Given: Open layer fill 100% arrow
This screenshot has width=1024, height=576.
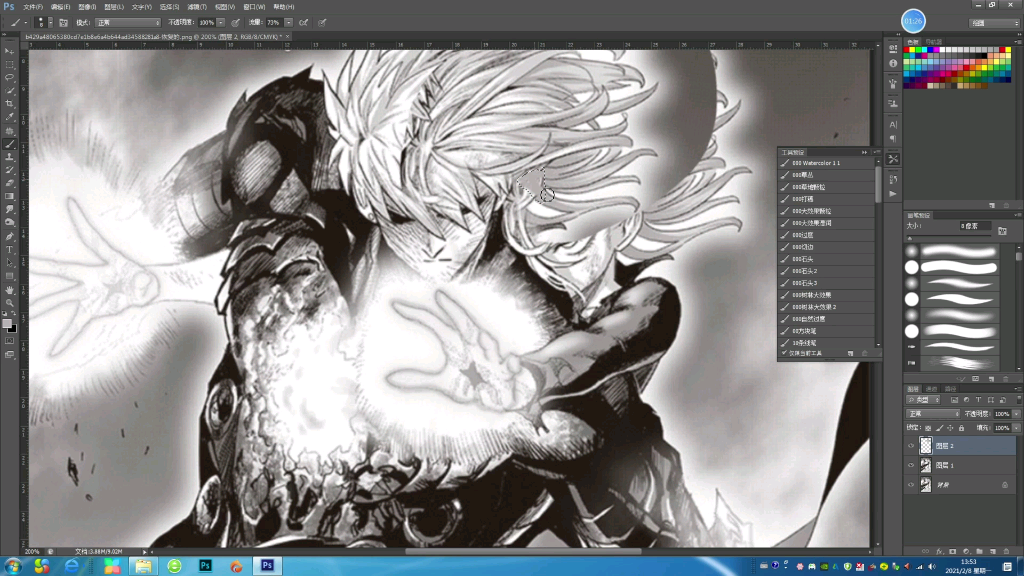Looking at the screenshot, I should 1016,428.
